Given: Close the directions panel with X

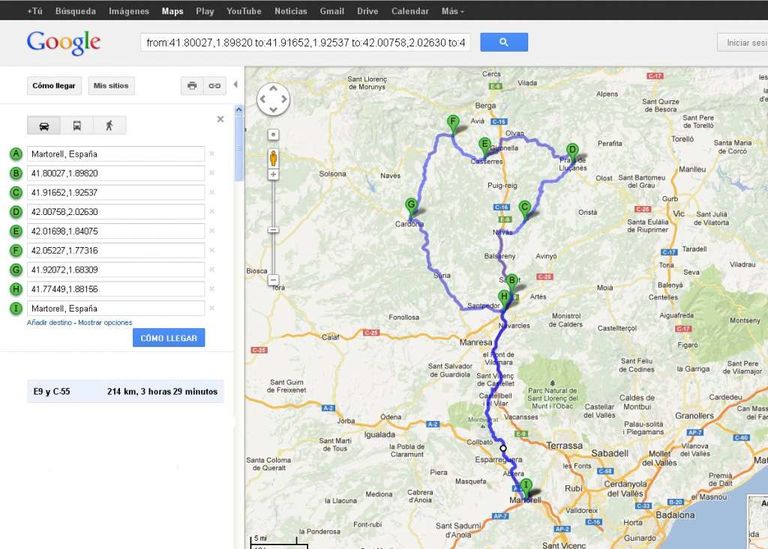Looking at the screenshot, I should [x=220, y=119].
